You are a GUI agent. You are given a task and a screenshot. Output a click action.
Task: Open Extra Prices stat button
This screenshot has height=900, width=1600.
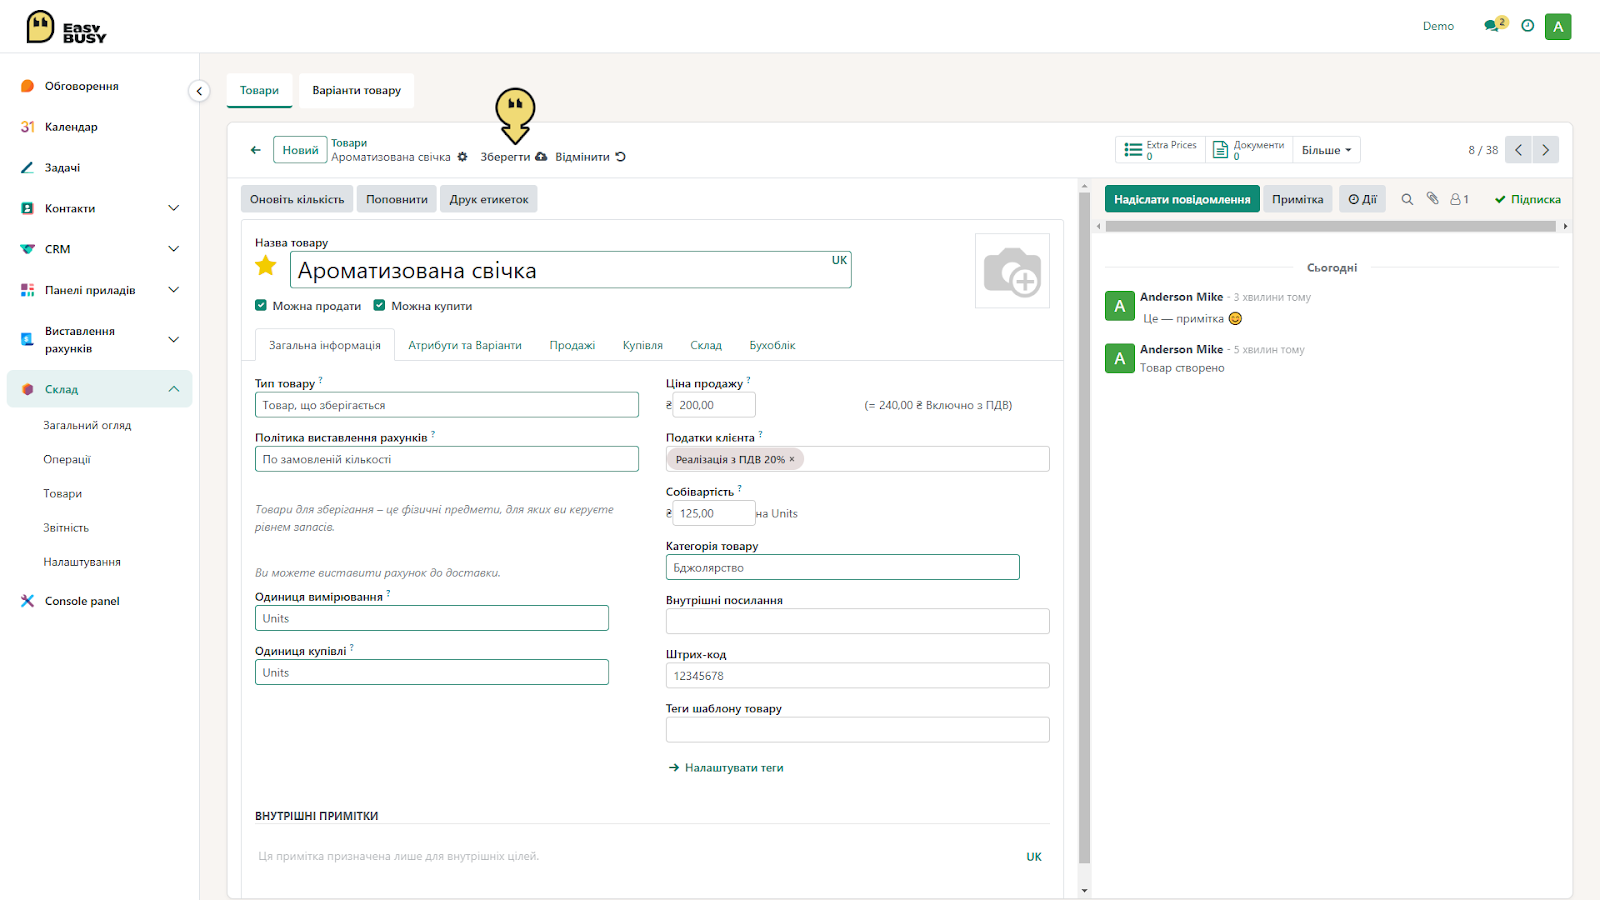click(x=1160, y=150)
